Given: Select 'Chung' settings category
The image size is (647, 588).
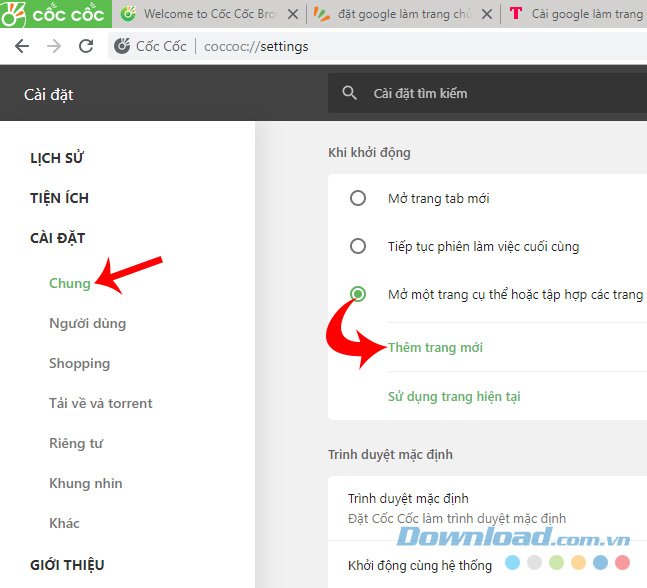Looking at the screenshot, I should click(x=70, y=283).
